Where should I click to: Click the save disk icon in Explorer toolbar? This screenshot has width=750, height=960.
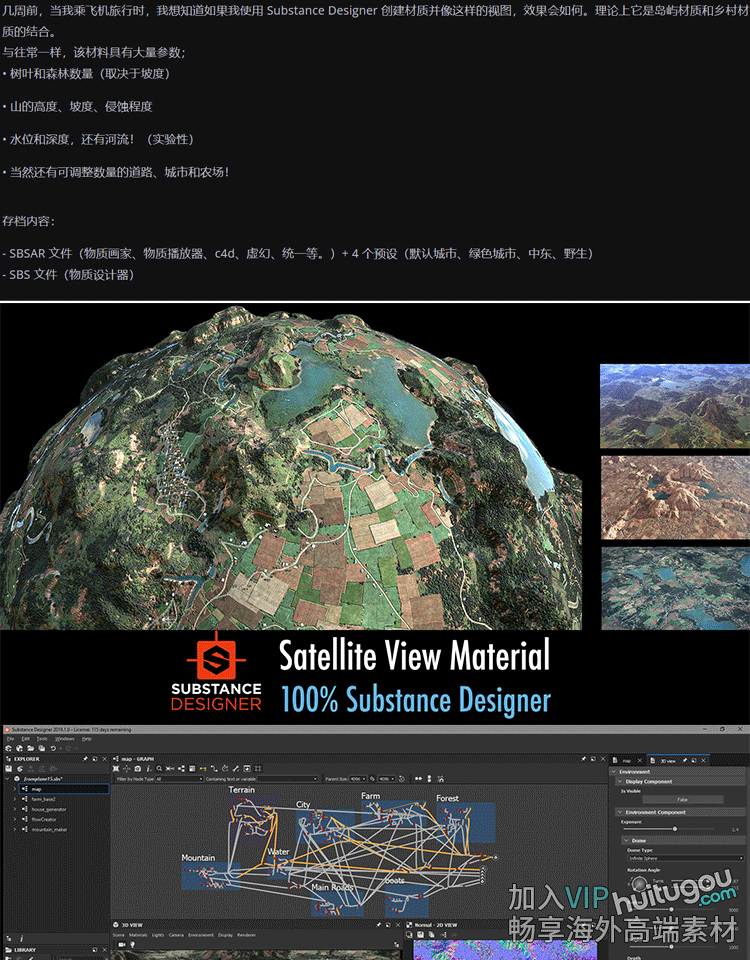click(9, 768)
